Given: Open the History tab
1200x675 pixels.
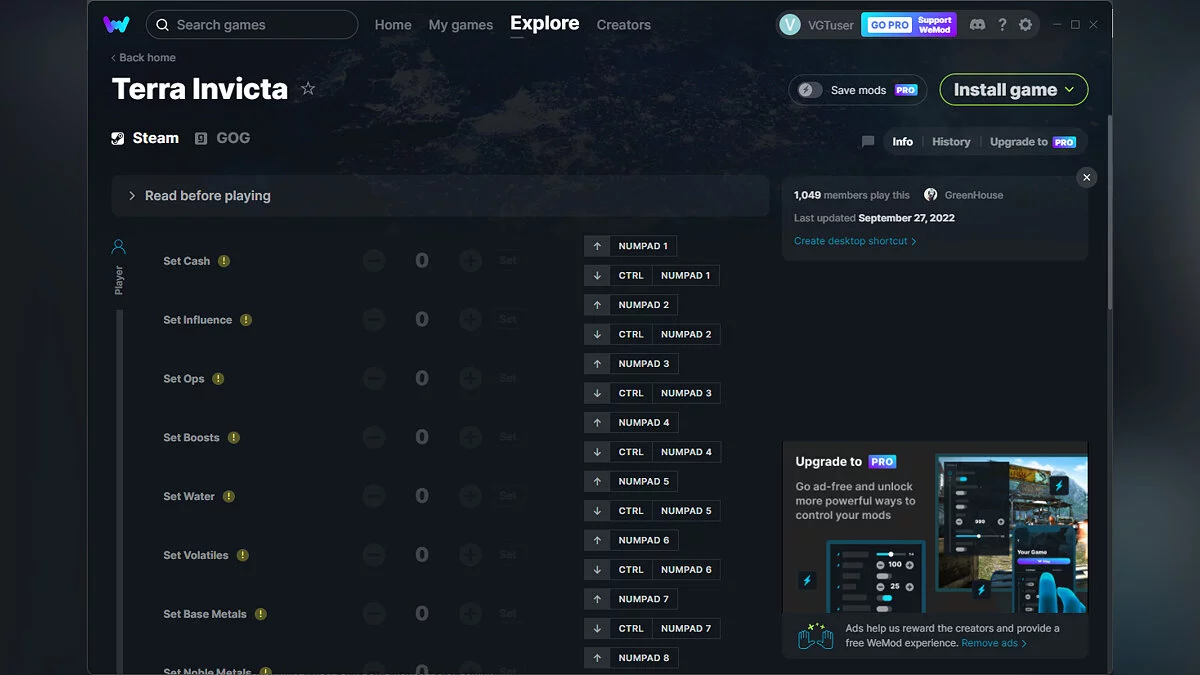Looking at the screenshot, I should click(x=951, y=142).
